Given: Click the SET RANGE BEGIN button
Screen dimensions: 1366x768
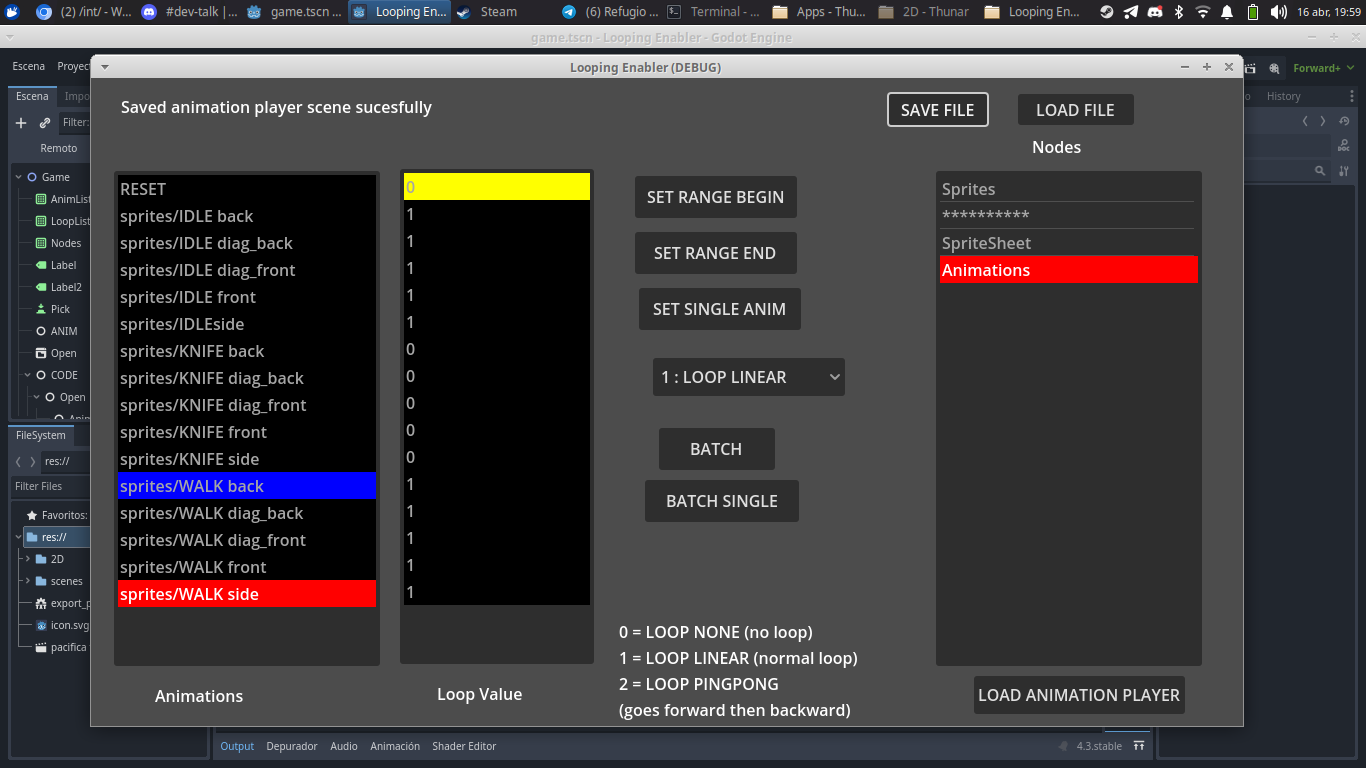Looking at the screenshot, I should point(716,197).
